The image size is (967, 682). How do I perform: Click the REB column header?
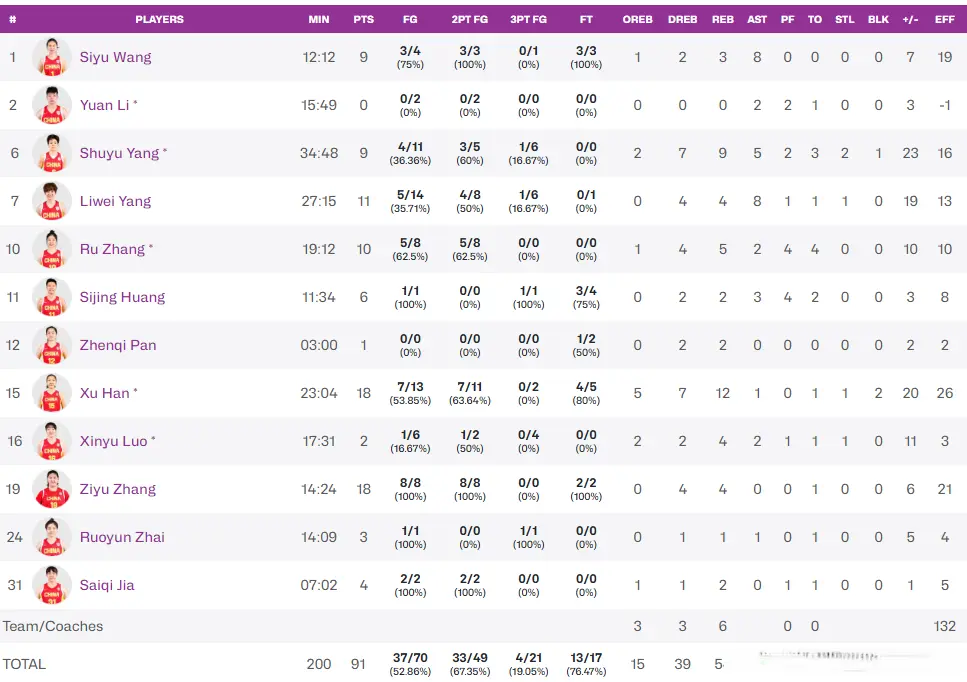(x=722, y=19)
